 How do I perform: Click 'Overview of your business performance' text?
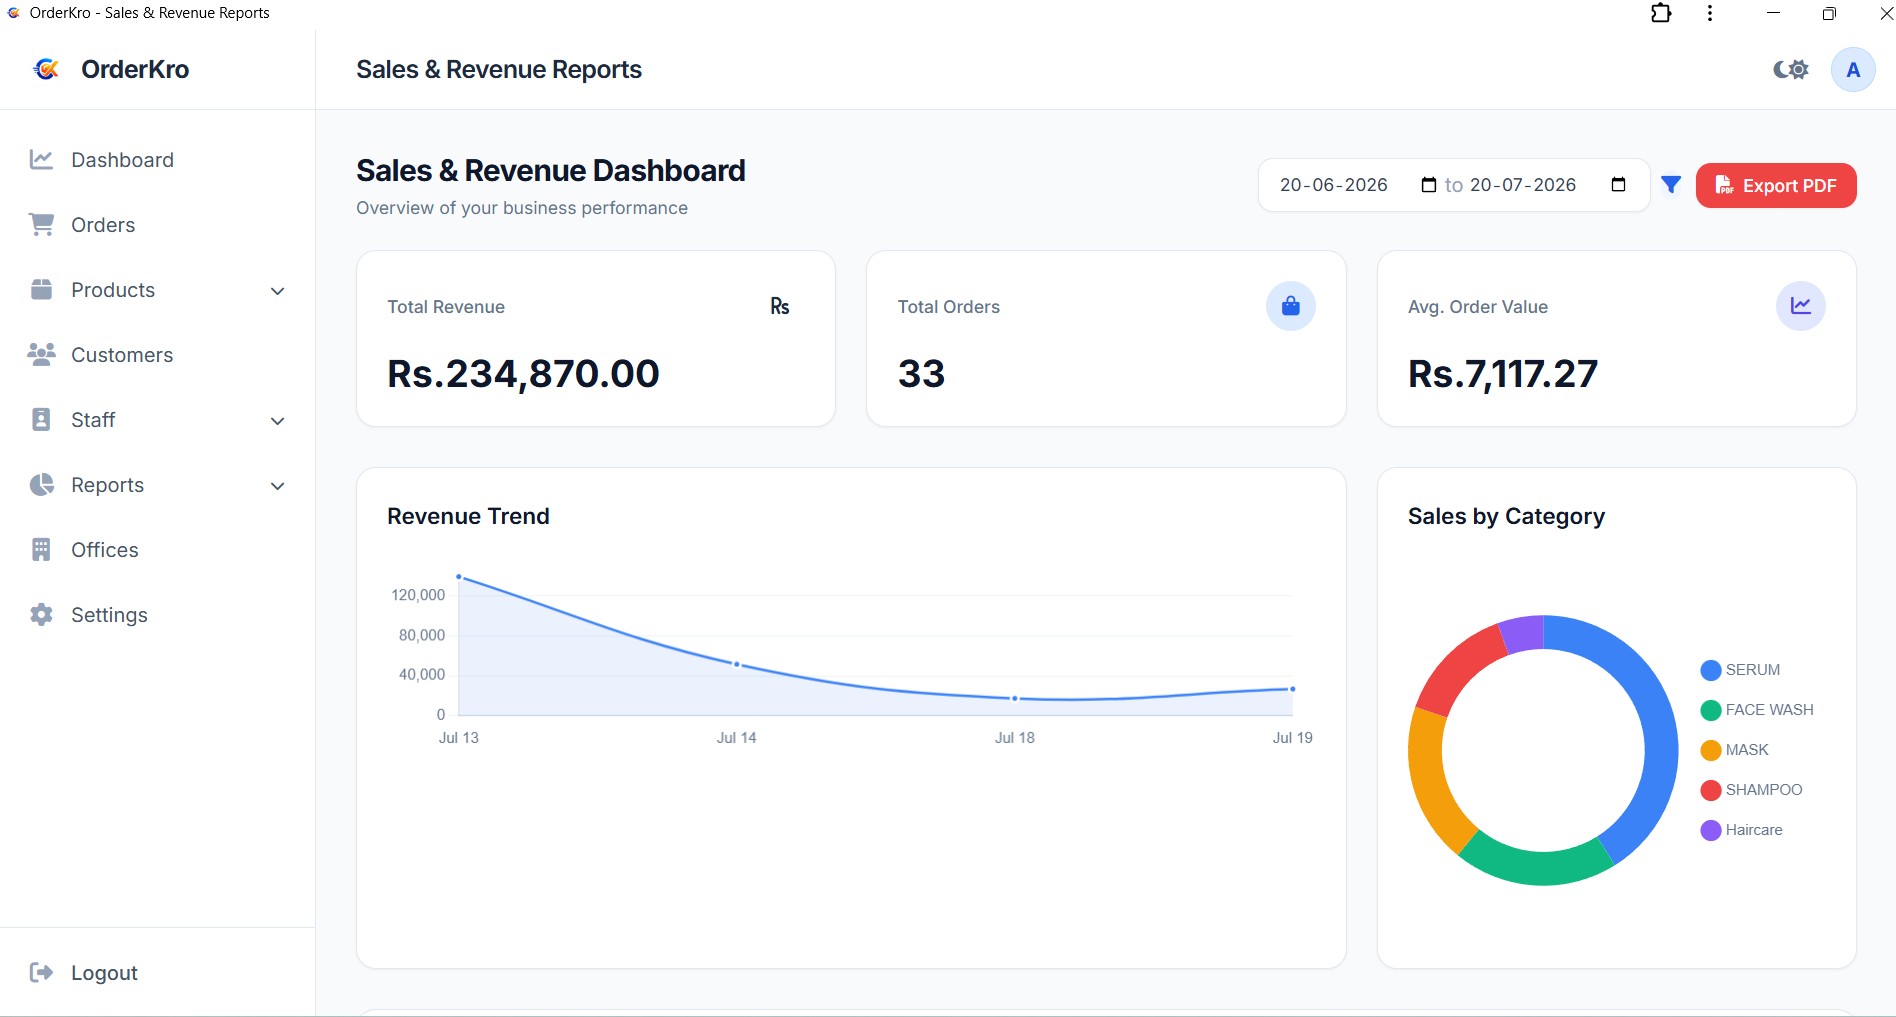pos(522,208)
